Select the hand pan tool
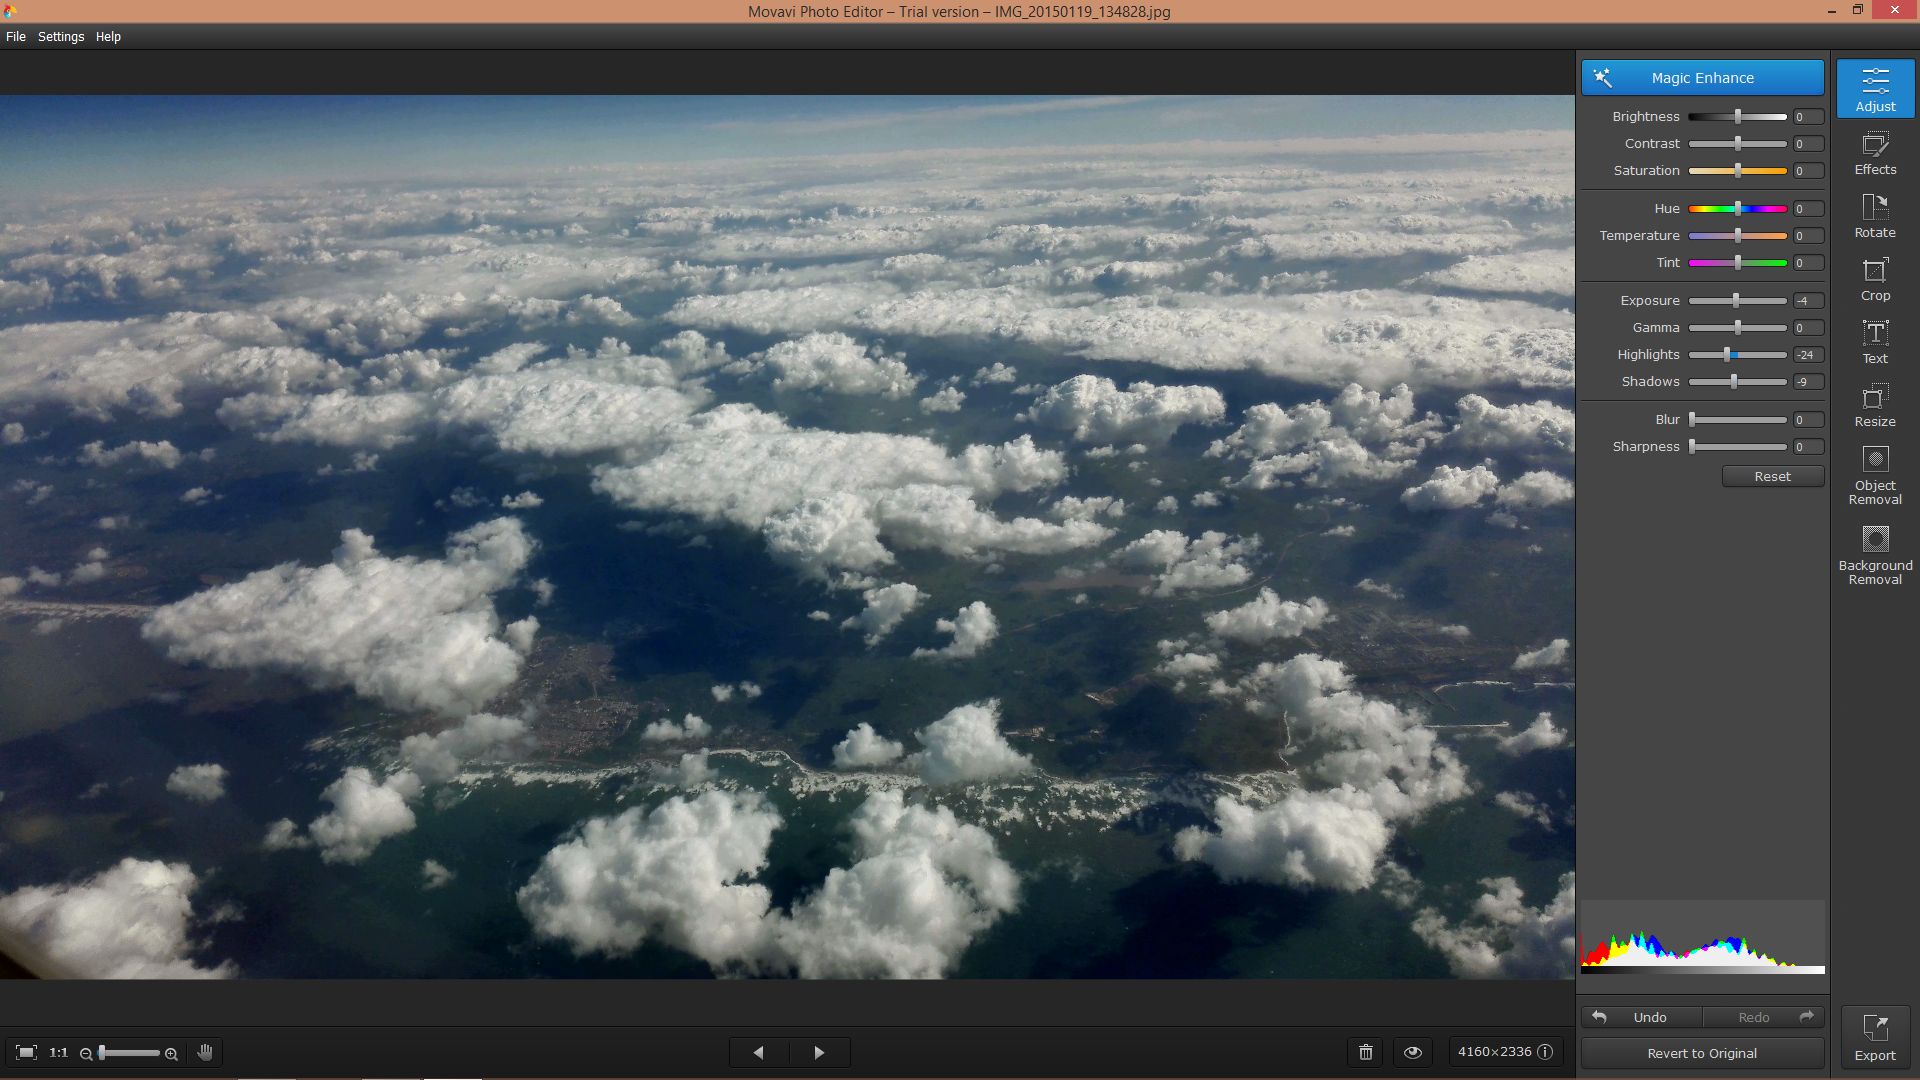 (205, 1052)
